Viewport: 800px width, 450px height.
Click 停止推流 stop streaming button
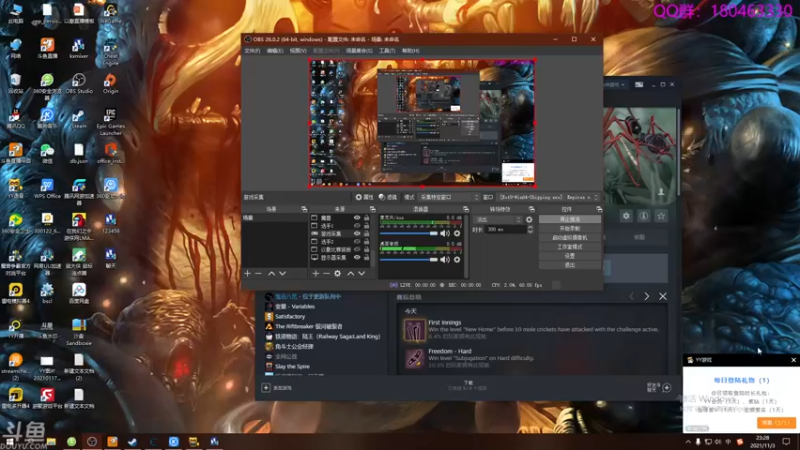(x=569, y=219)
